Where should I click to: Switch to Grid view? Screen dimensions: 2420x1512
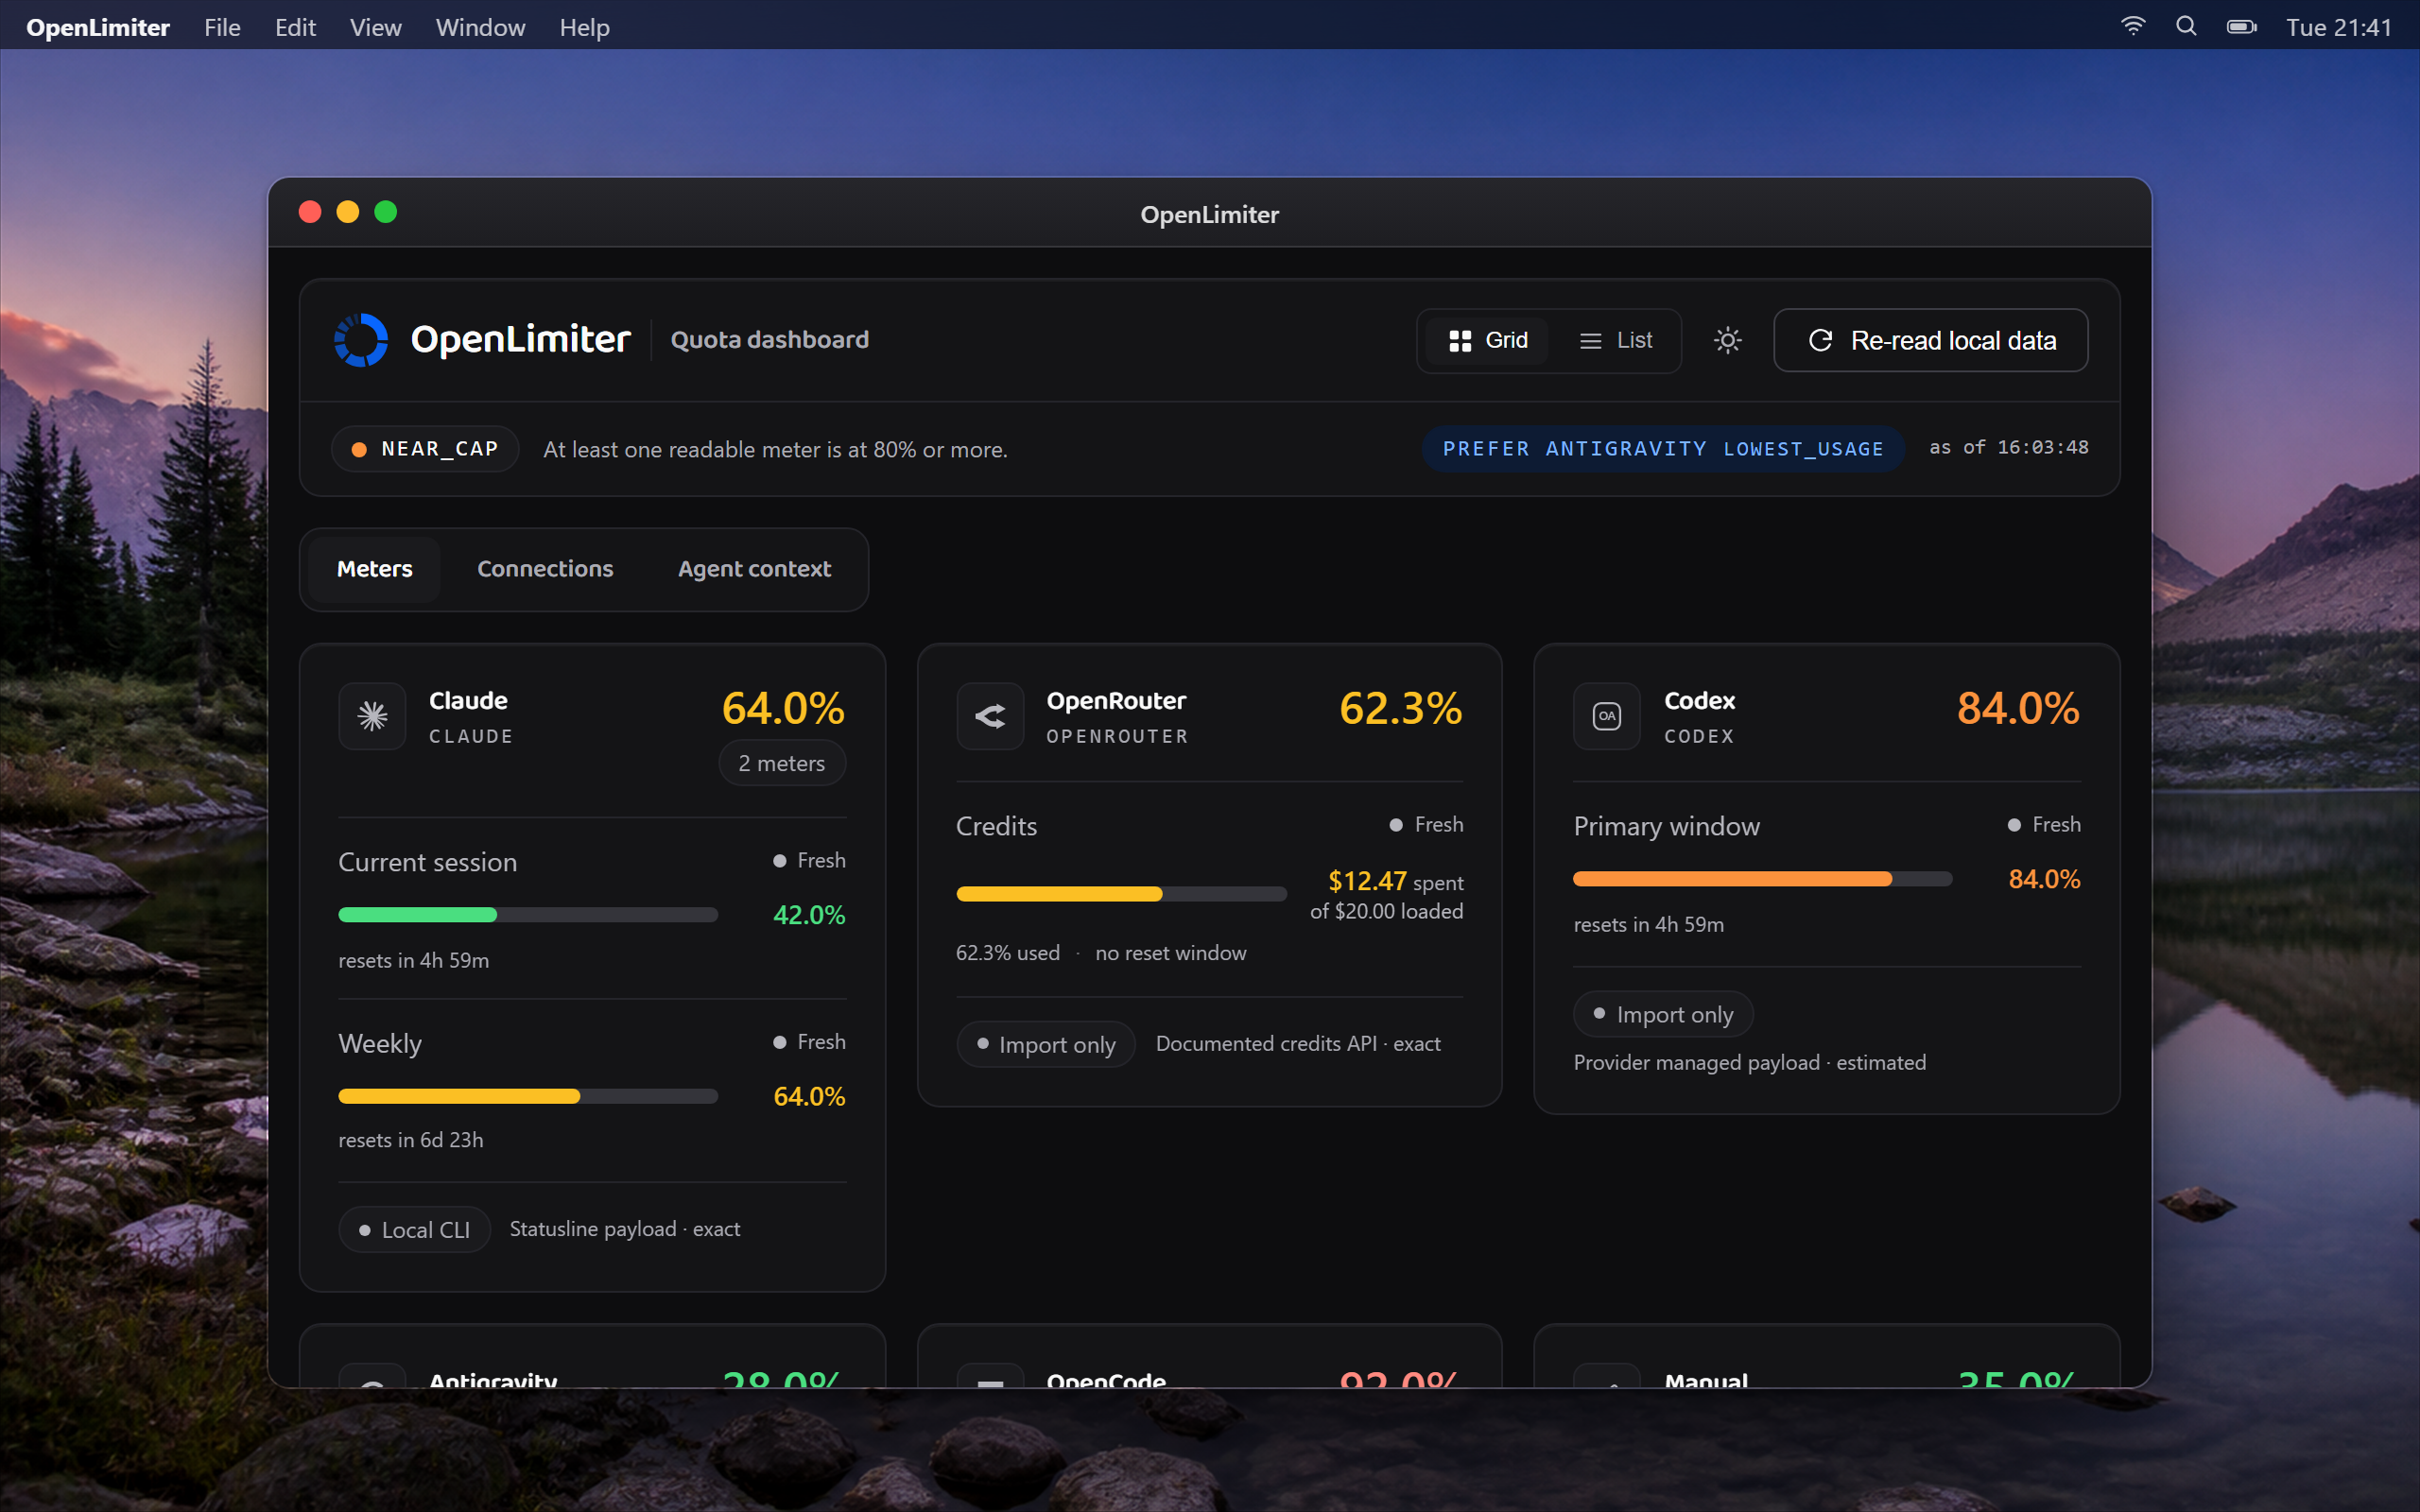click(1488, 340)
